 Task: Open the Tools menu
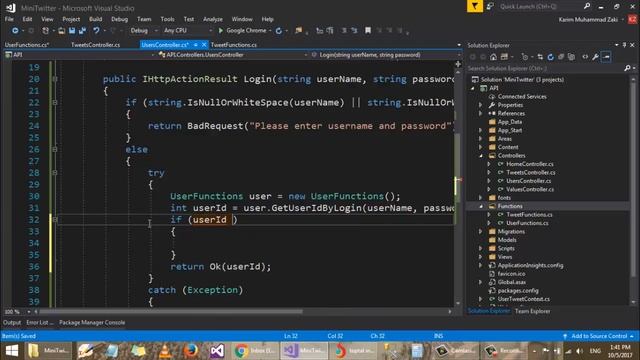[167, 19]
